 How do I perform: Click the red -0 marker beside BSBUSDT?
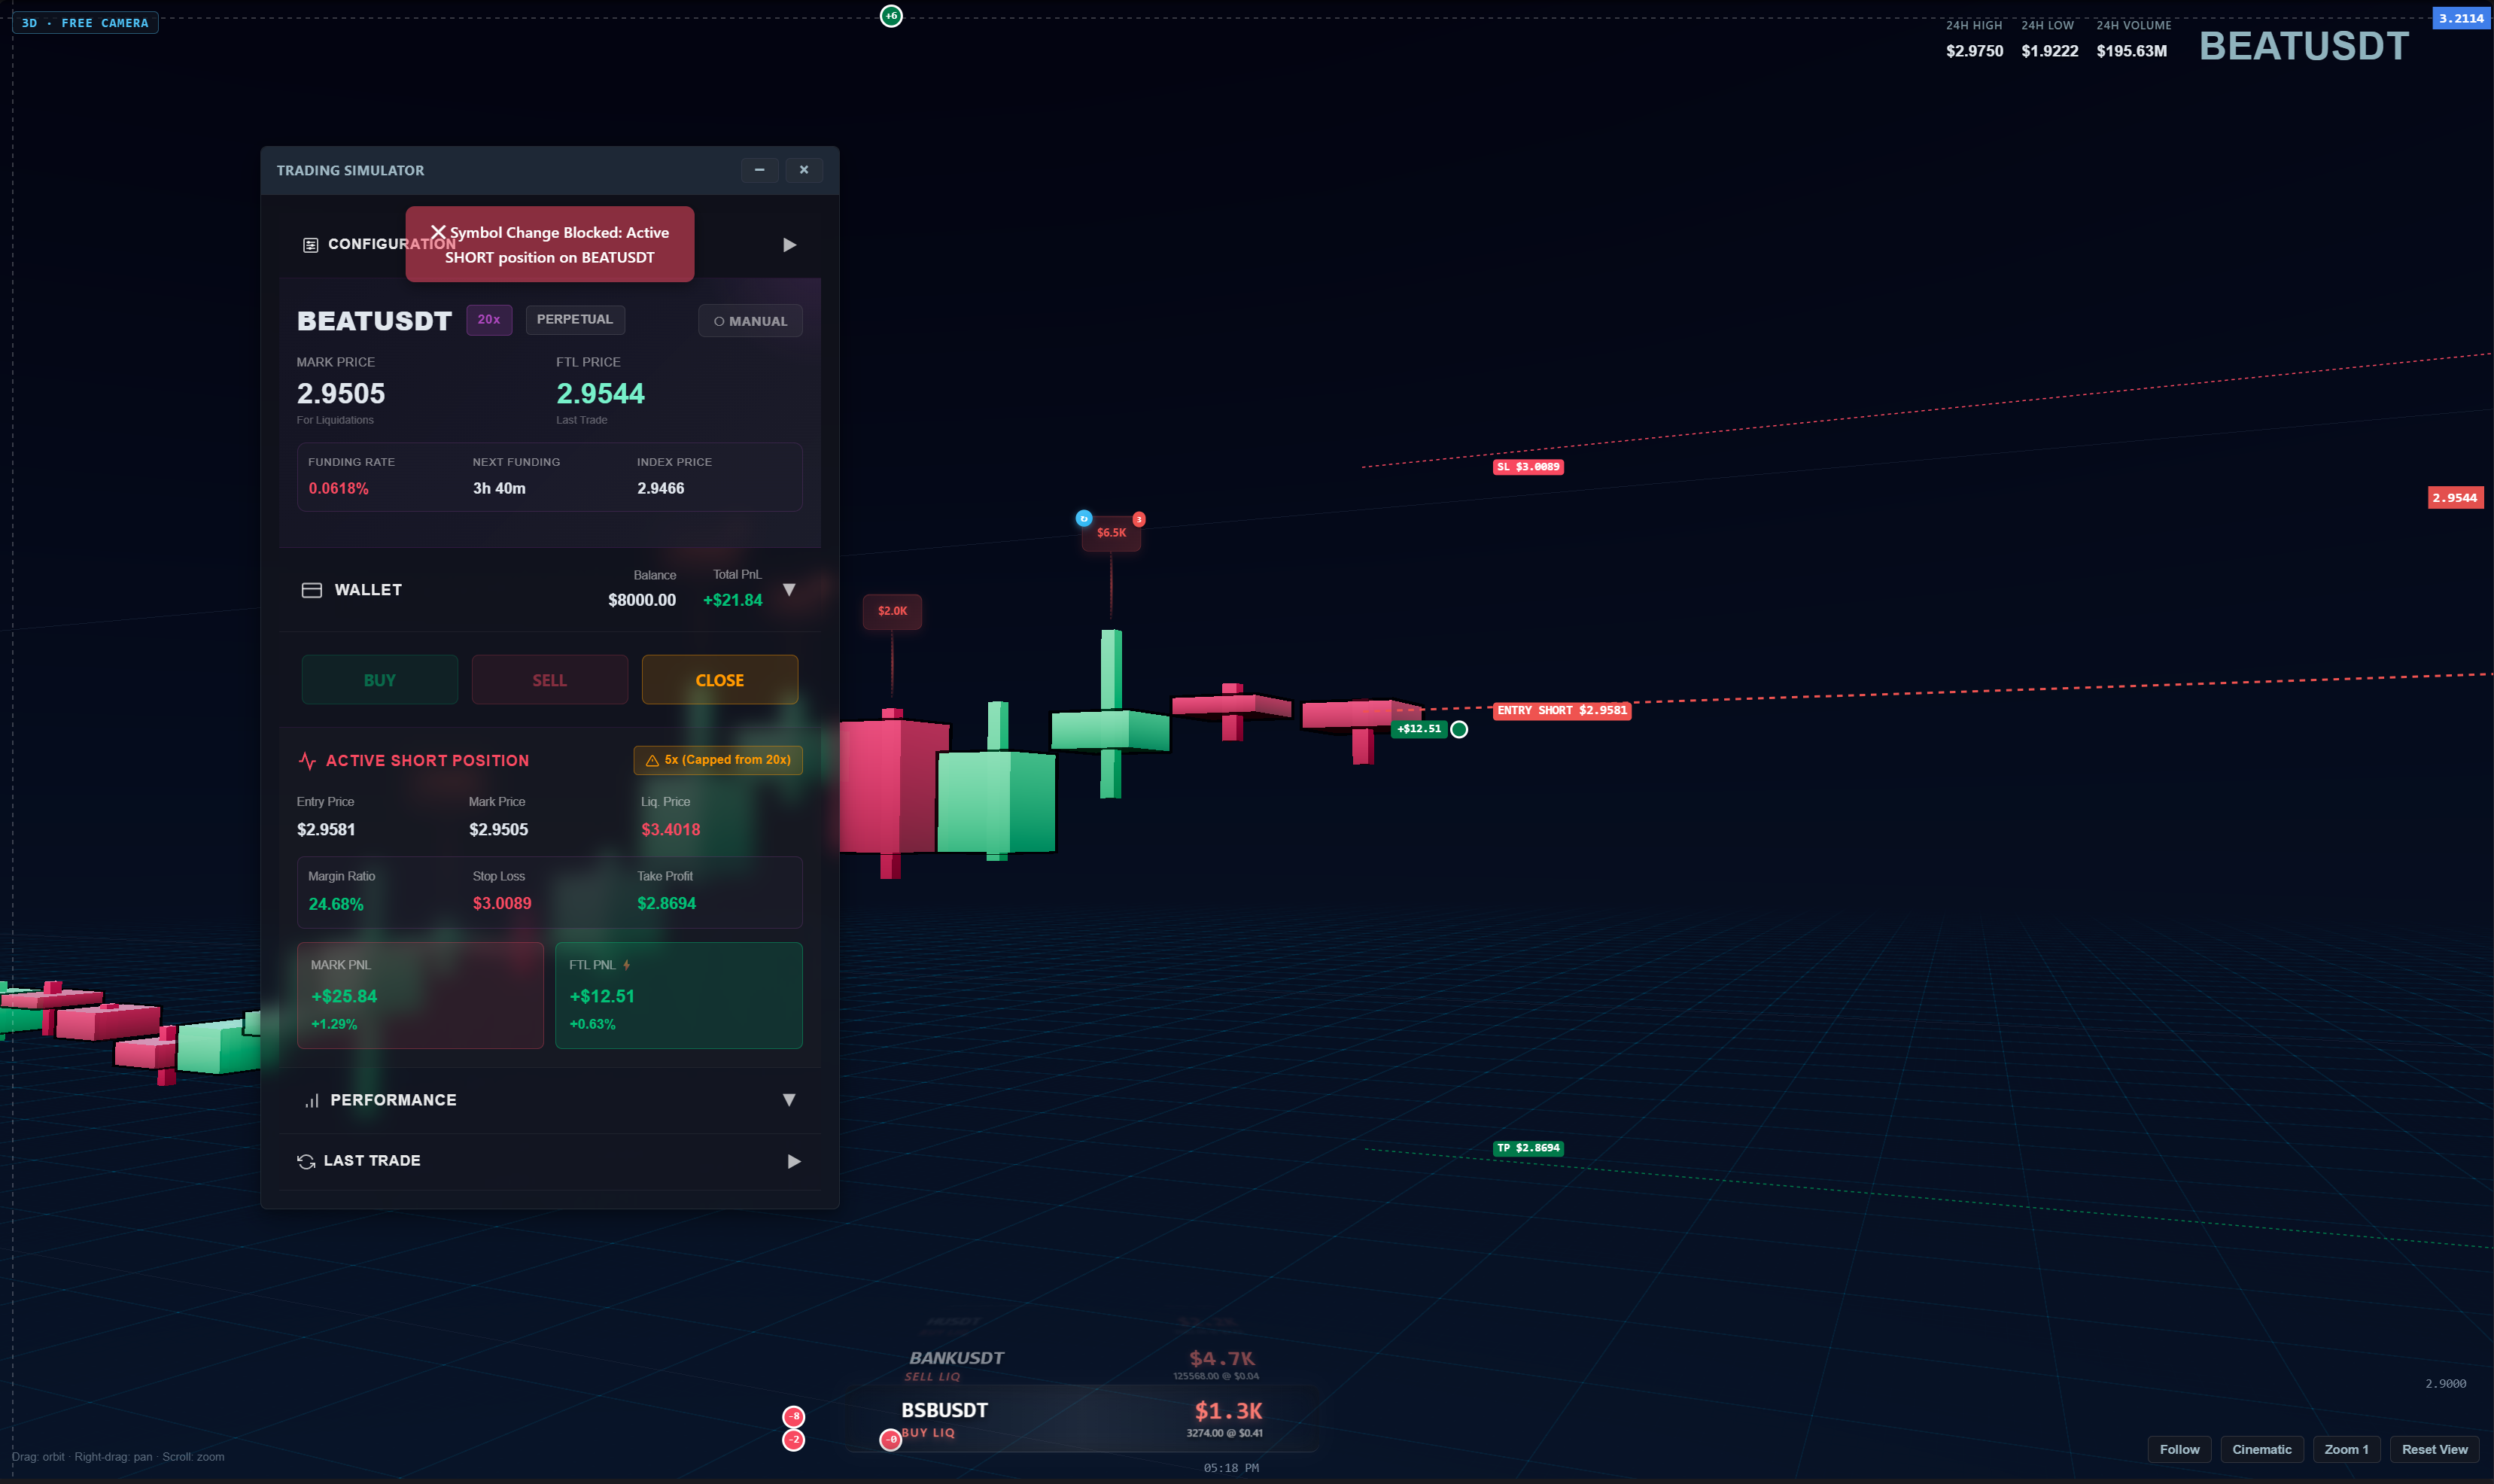[890, 1440]
